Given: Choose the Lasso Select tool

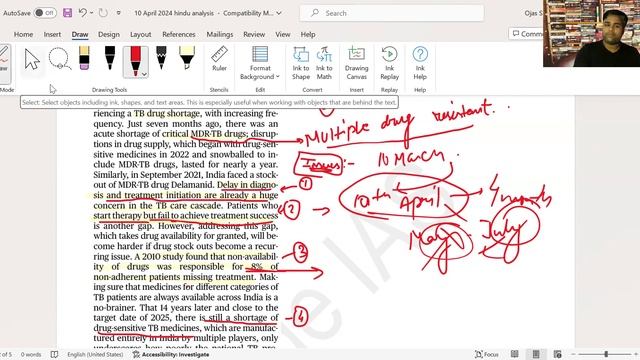Looking at the screenshot, I should point(60,59).
